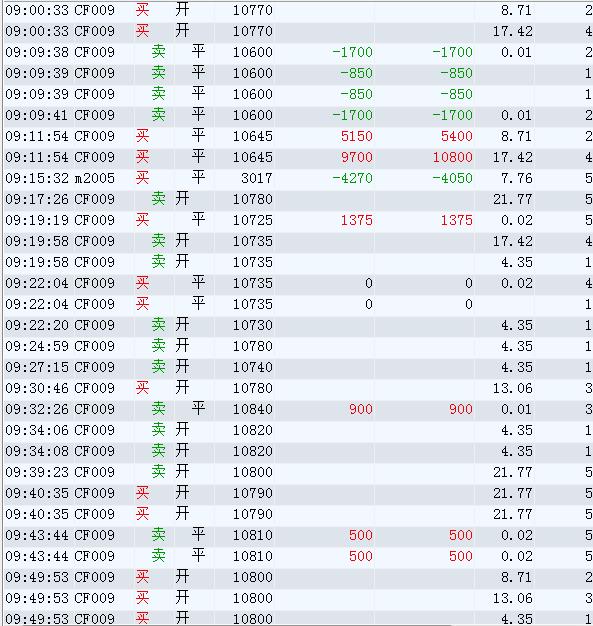Click the 09:17:26 CF009 sell-open row
The width and height of the screenshot is (593, 626).
(x=298, y=199)
